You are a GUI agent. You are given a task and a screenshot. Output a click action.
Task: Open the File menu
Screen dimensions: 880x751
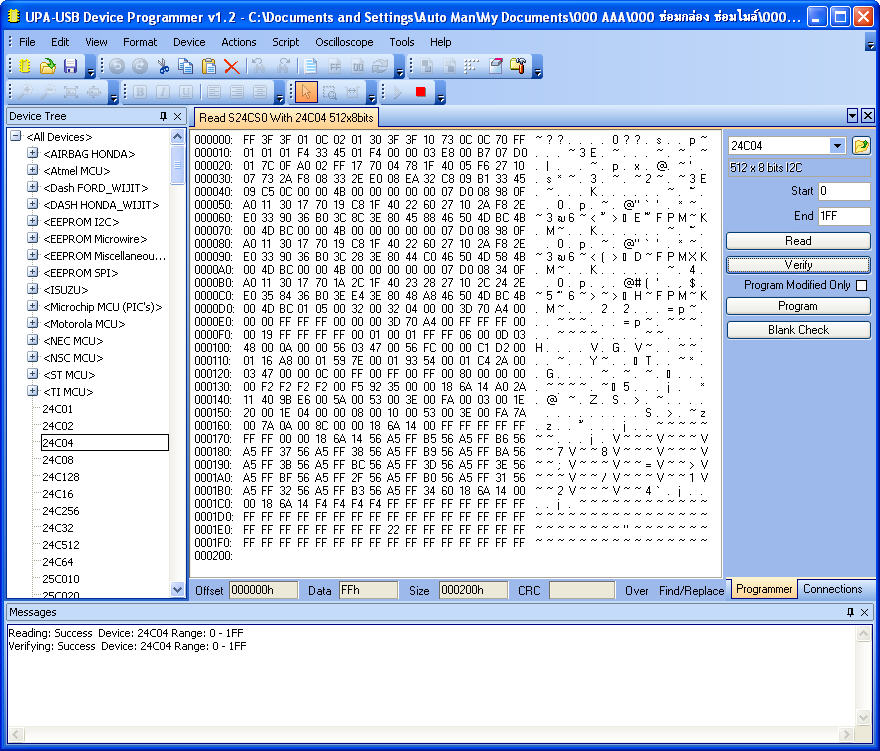click(x=27, y=42)
